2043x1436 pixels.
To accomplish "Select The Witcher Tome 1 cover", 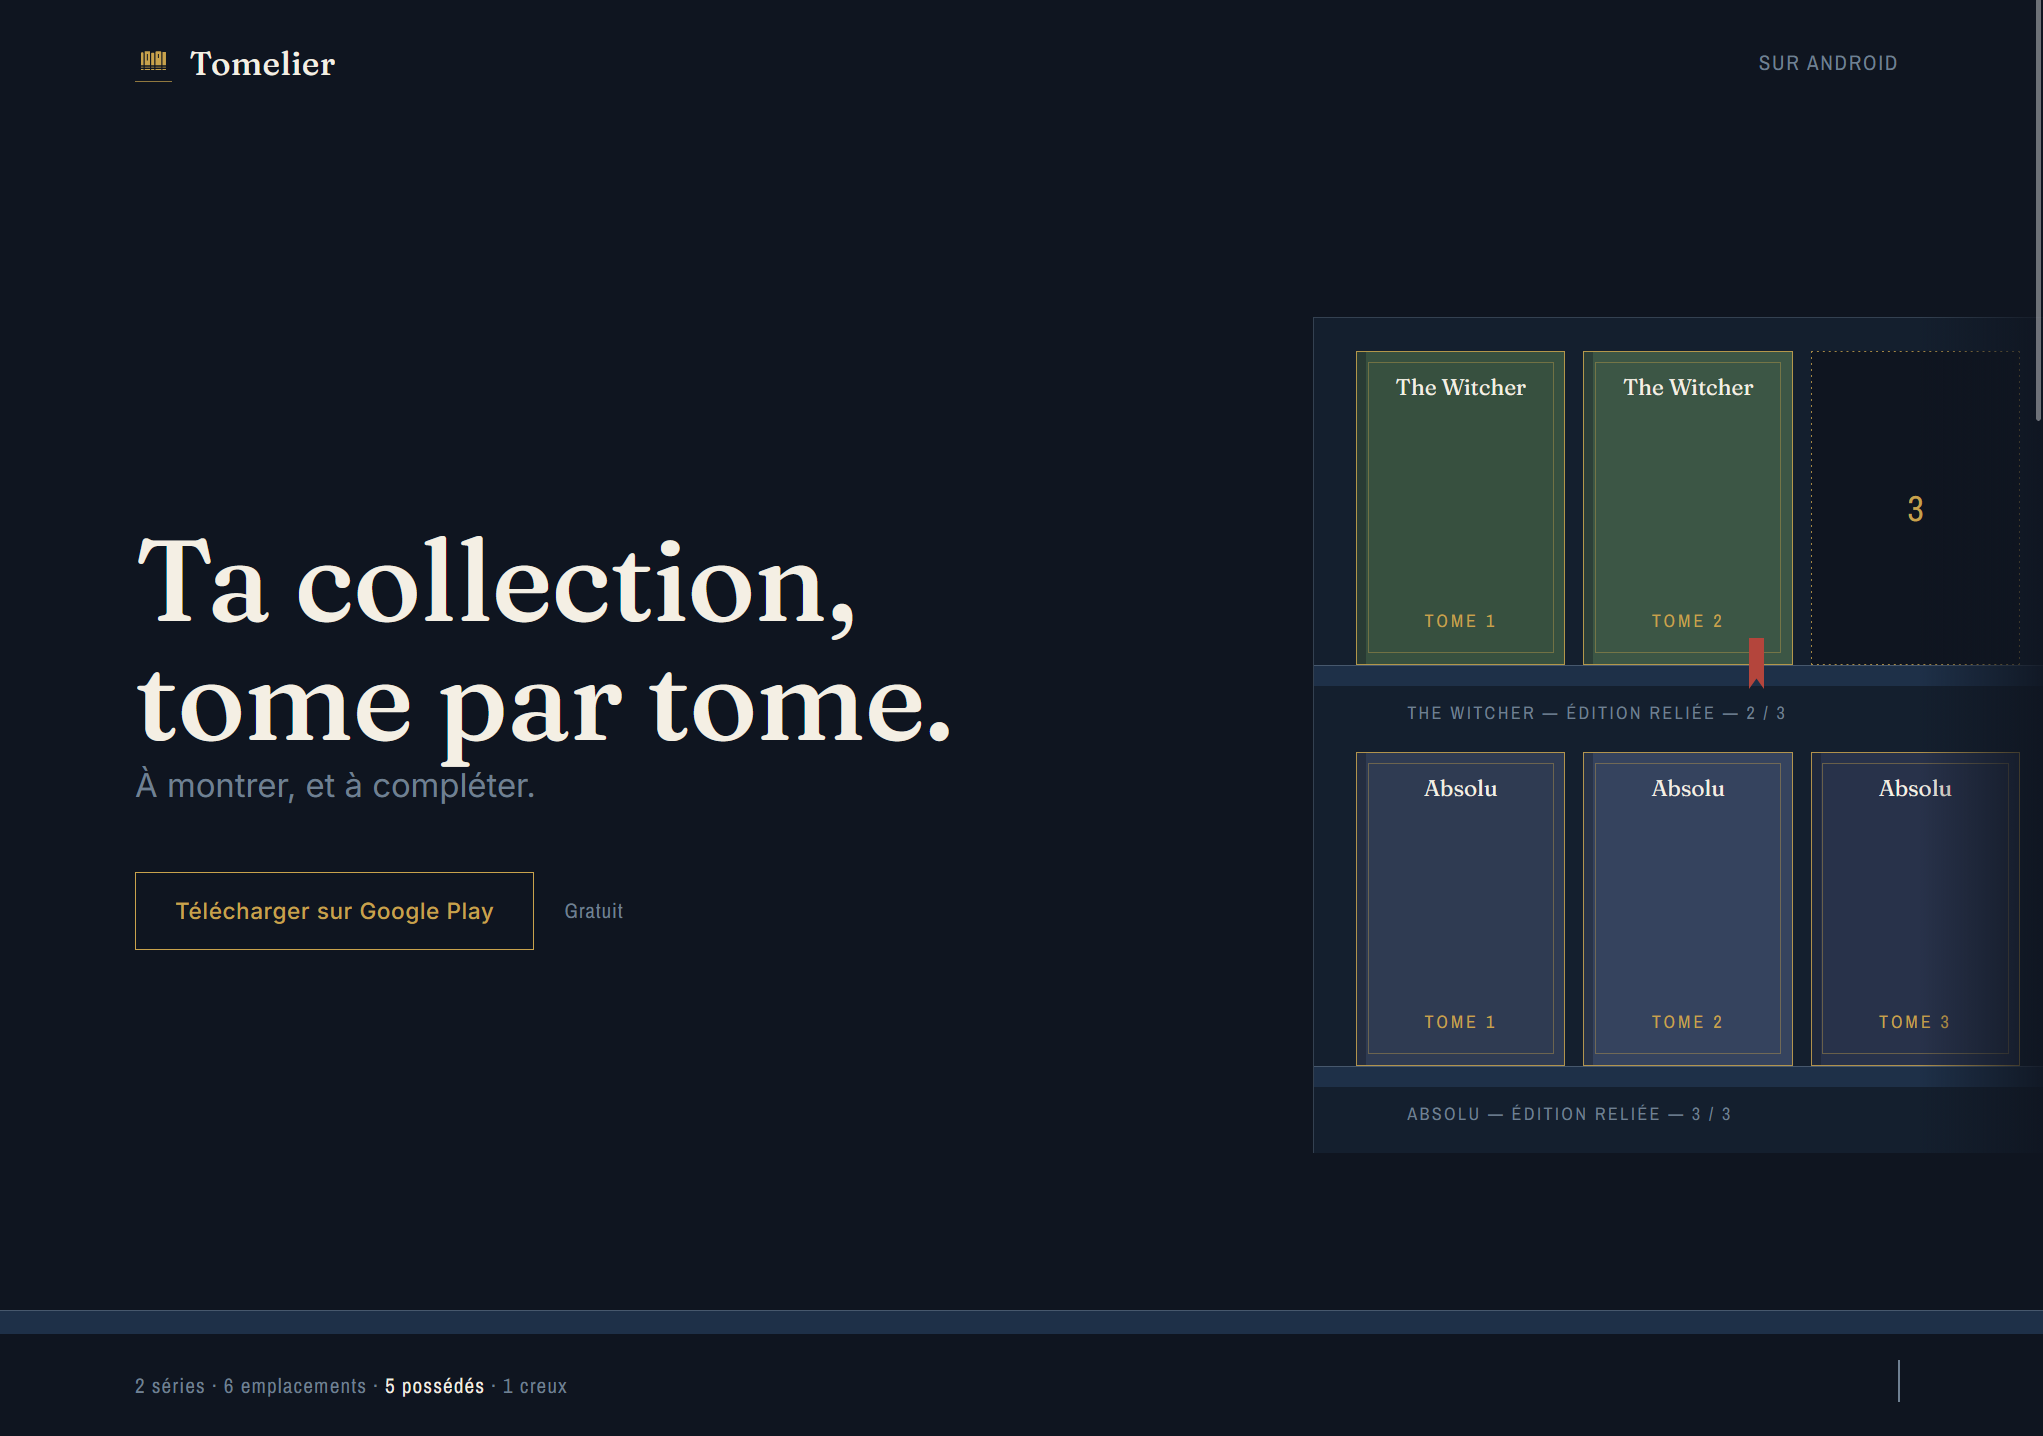I will pos(1460,508).
